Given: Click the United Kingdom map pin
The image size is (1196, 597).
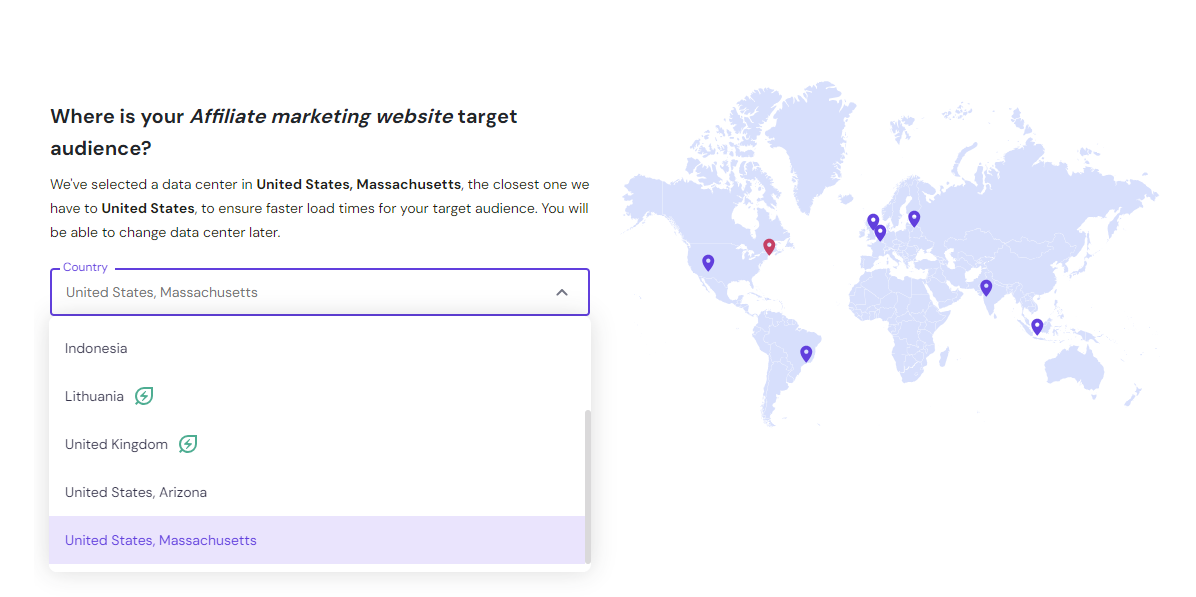Looking at the screenshot, I should pyautogui.click(x=873, y=219).
